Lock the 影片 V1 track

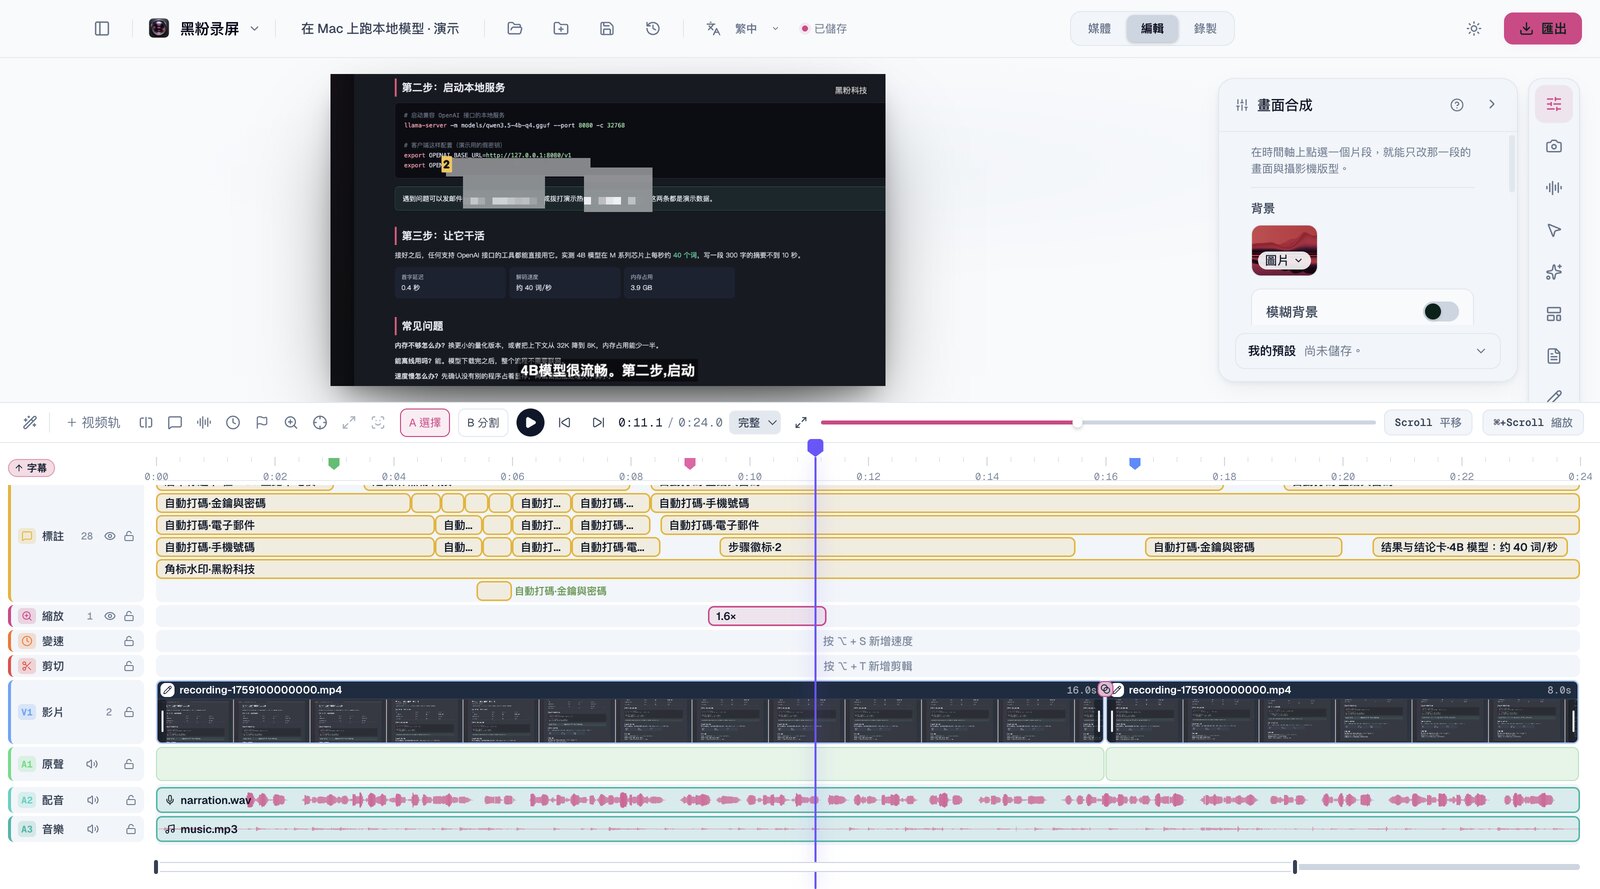coord(129,712)
